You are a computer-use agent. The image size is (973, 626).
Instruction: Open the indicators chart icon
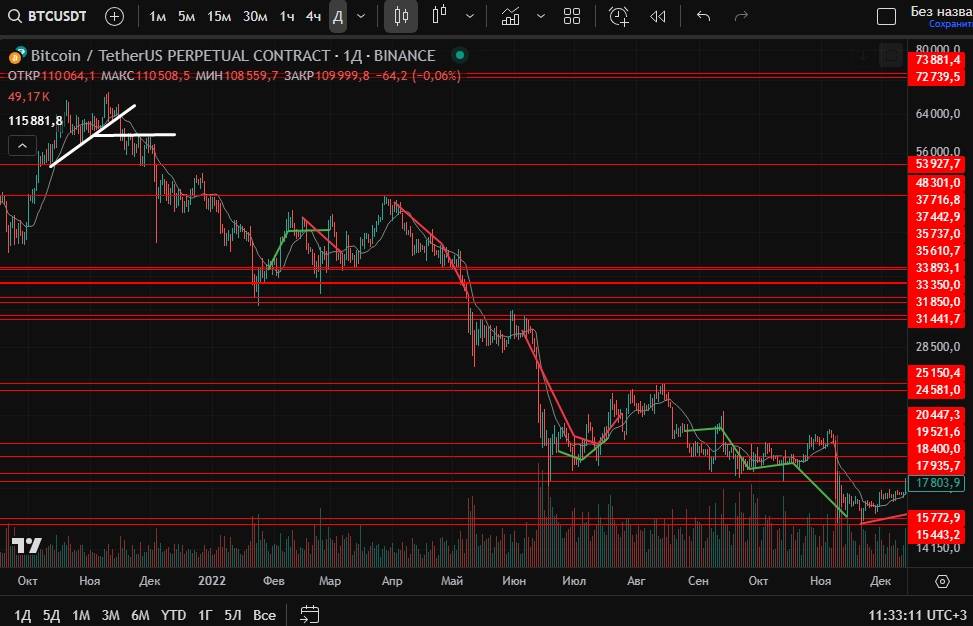tap(511, 16)
